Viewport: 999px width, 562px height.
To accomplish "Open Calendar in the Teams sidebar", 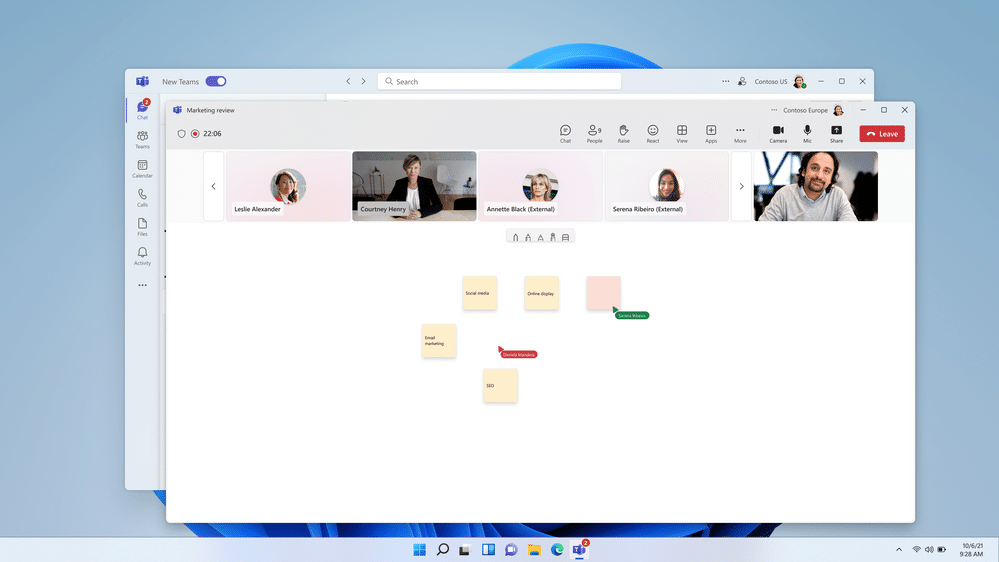I will (x=142, y=169).
